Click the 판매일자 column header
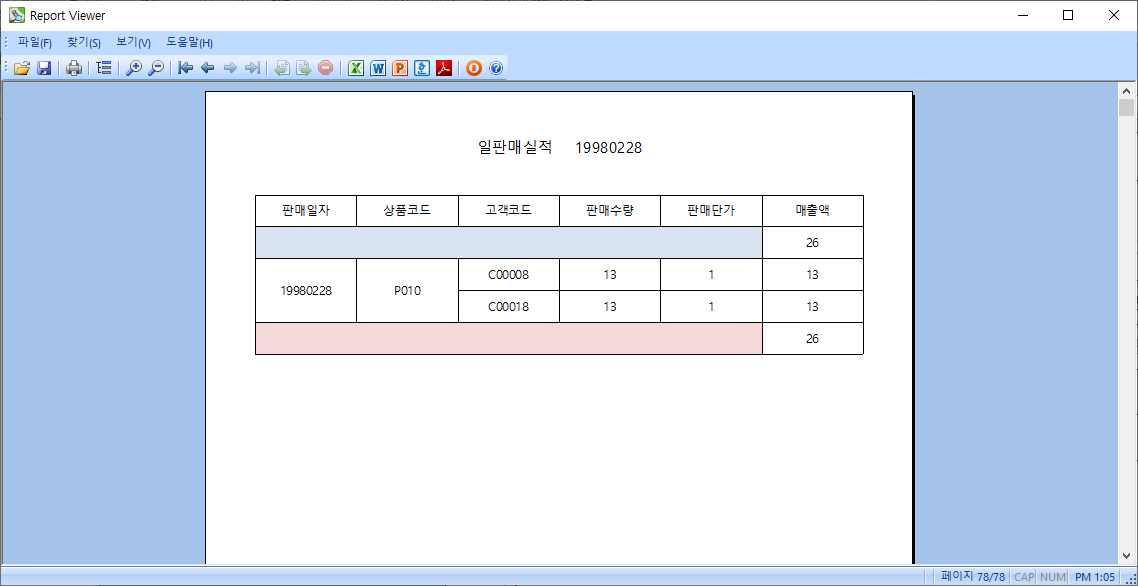Image resolution: width=1138 pixels, height=586 pixels. click(x=306, y=211)
